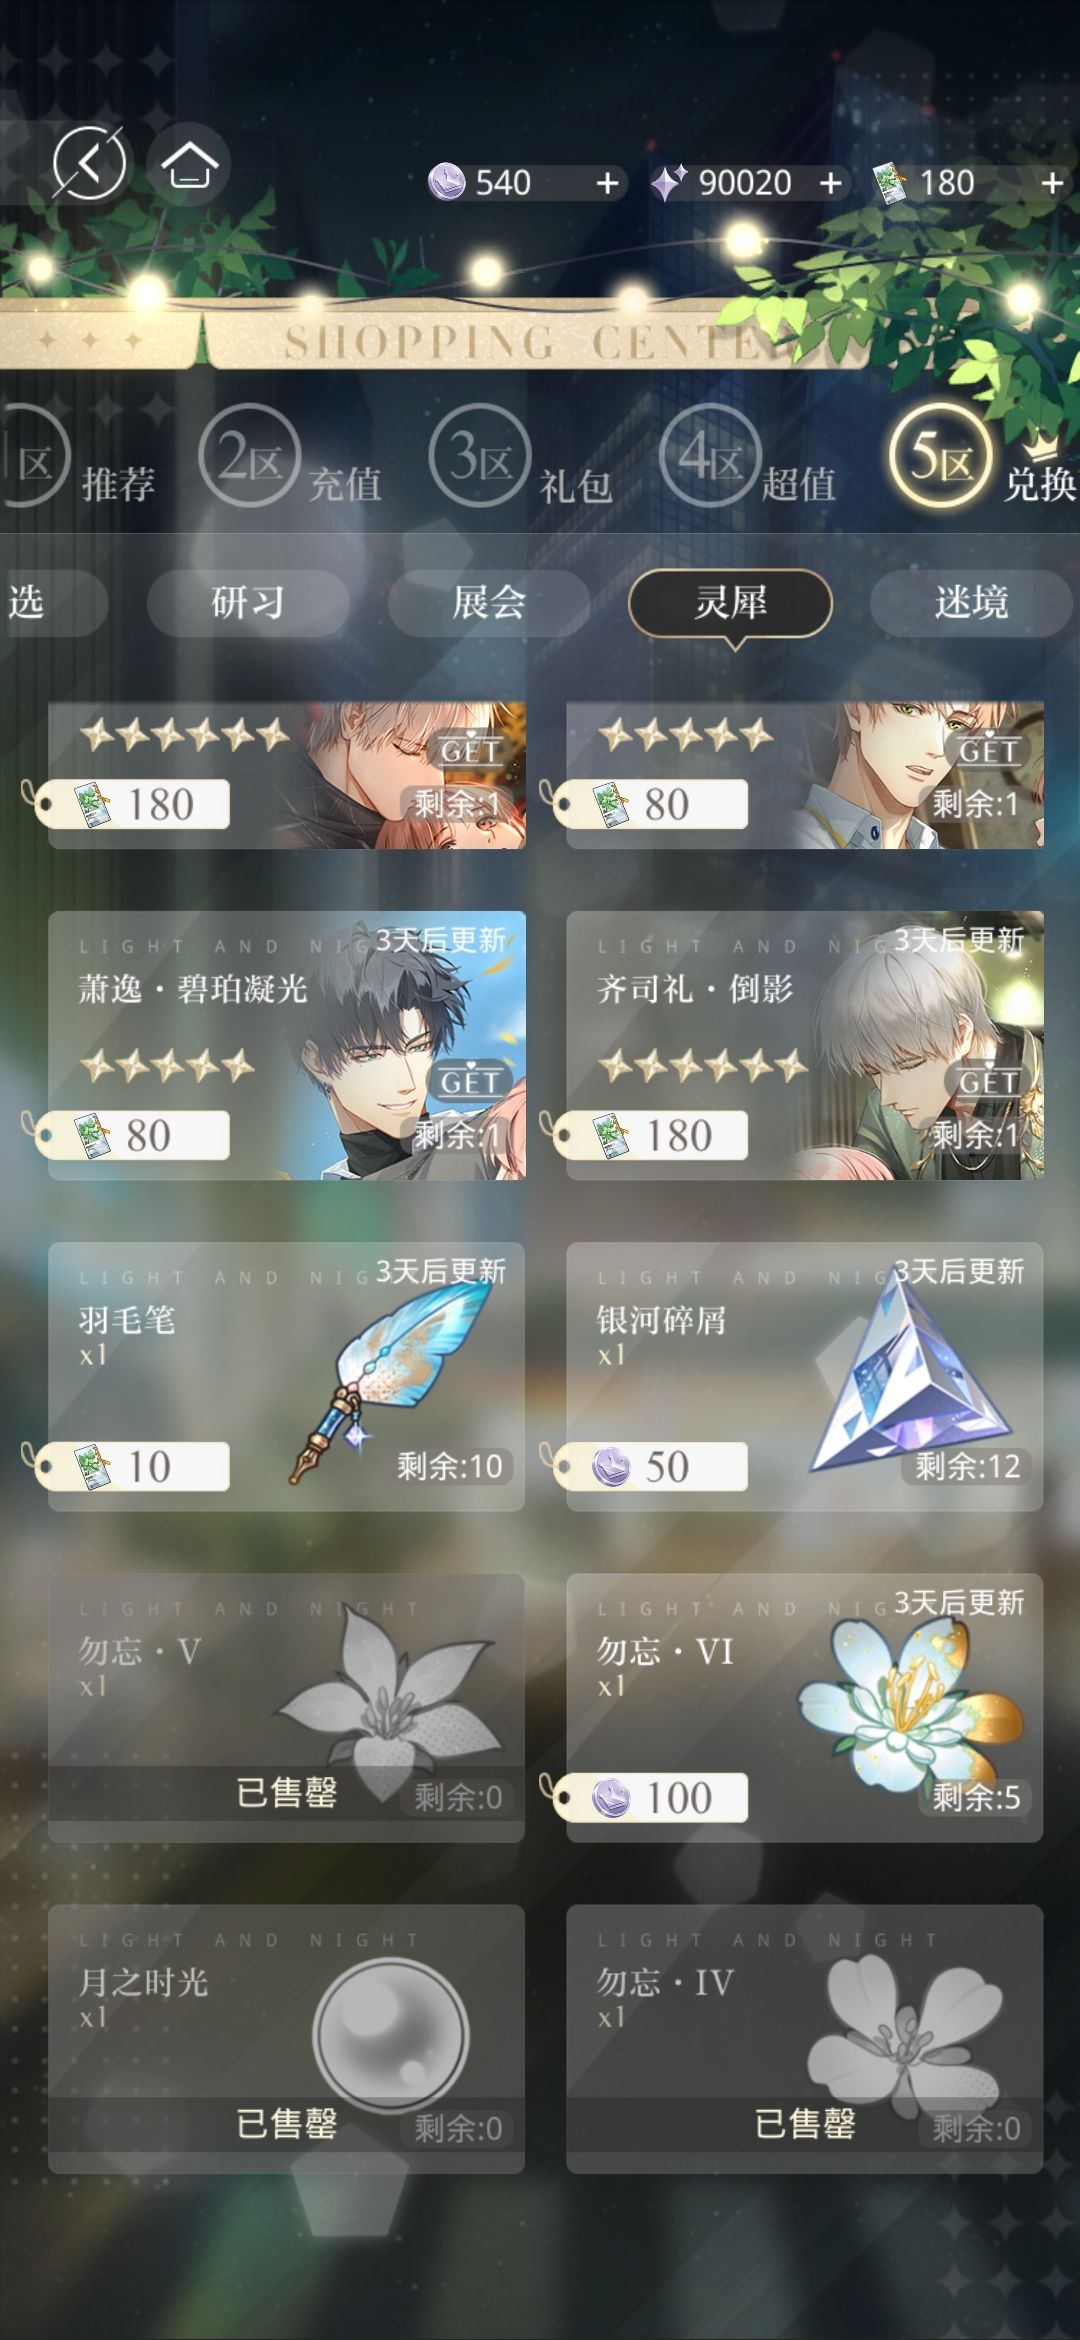Tap the 90020 diamond currency icon
Screen dimensions: 1080x2340
[x=668, y=183]
